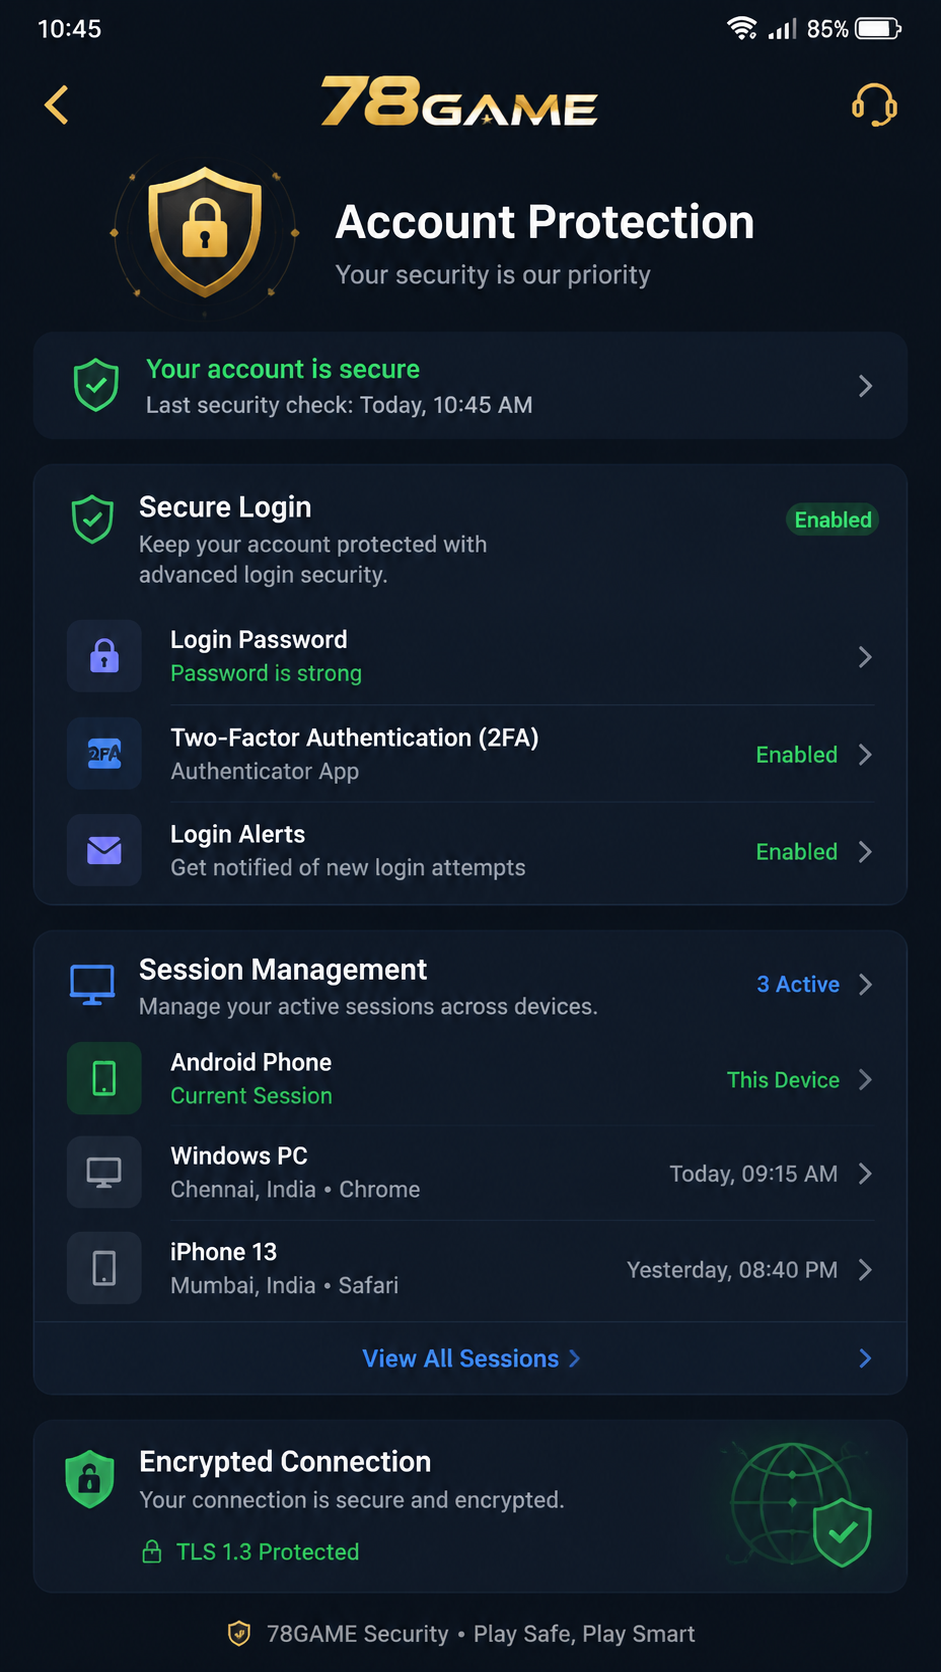941x1672 pixels.
Task: Tap the Android Phone device icon
Action: click(x=104, y=1079)
